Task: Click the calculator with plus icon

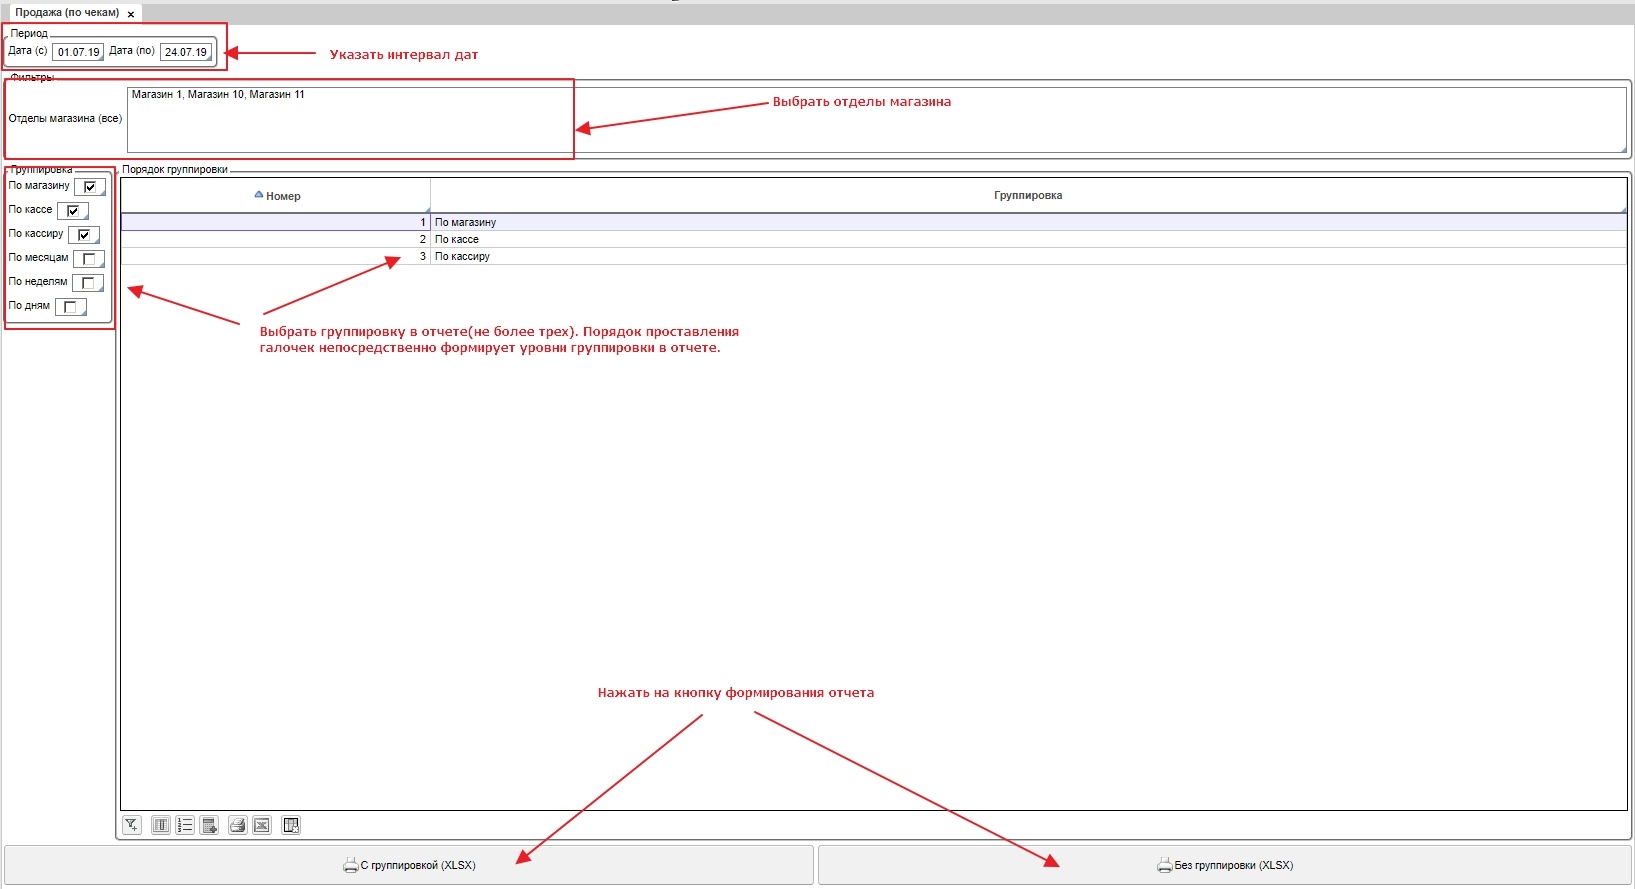Action: click(x=209, y=825)
